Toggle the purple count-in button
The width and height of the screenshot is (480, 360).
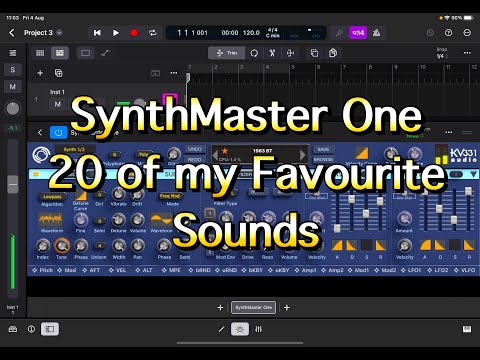358,33
